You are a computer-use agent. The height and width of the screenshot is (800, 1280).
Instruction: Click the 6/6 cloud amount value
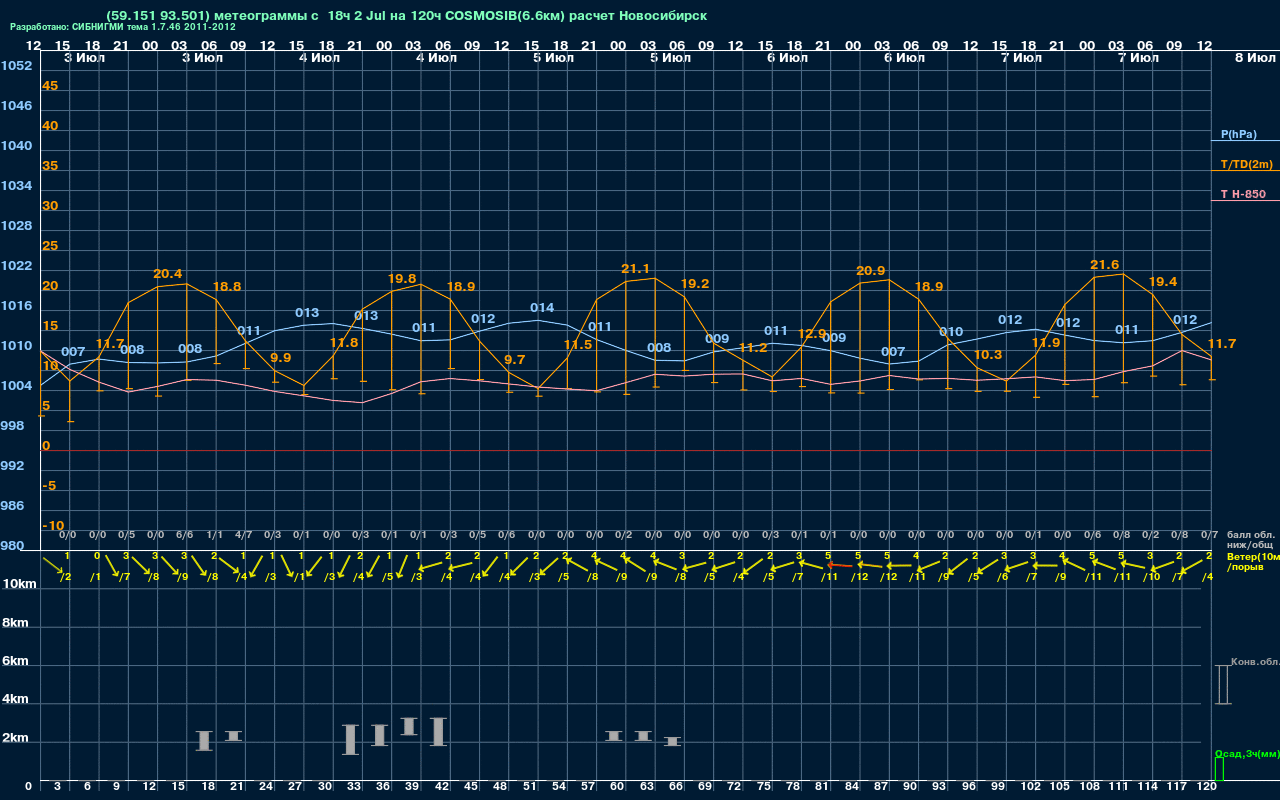pyautogui.click(x=185, y=535)
